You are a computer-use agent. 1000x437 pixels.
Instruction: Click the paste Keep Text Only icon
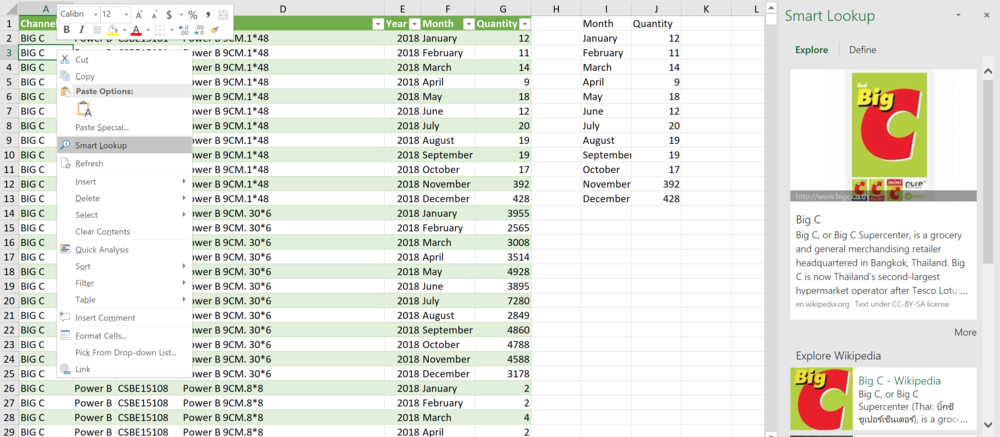(x=84, y=109)
